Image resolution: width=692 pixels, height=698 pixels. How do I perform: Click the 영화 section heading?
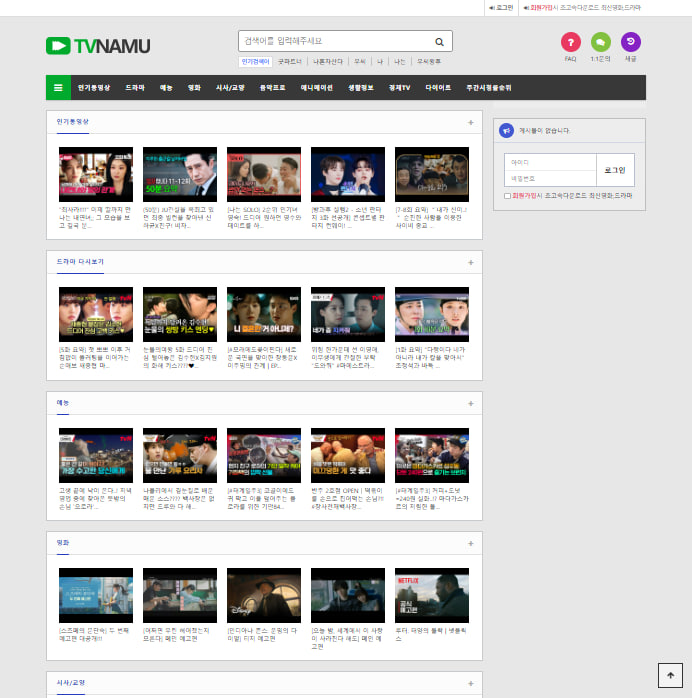click(x=63, y=543)
